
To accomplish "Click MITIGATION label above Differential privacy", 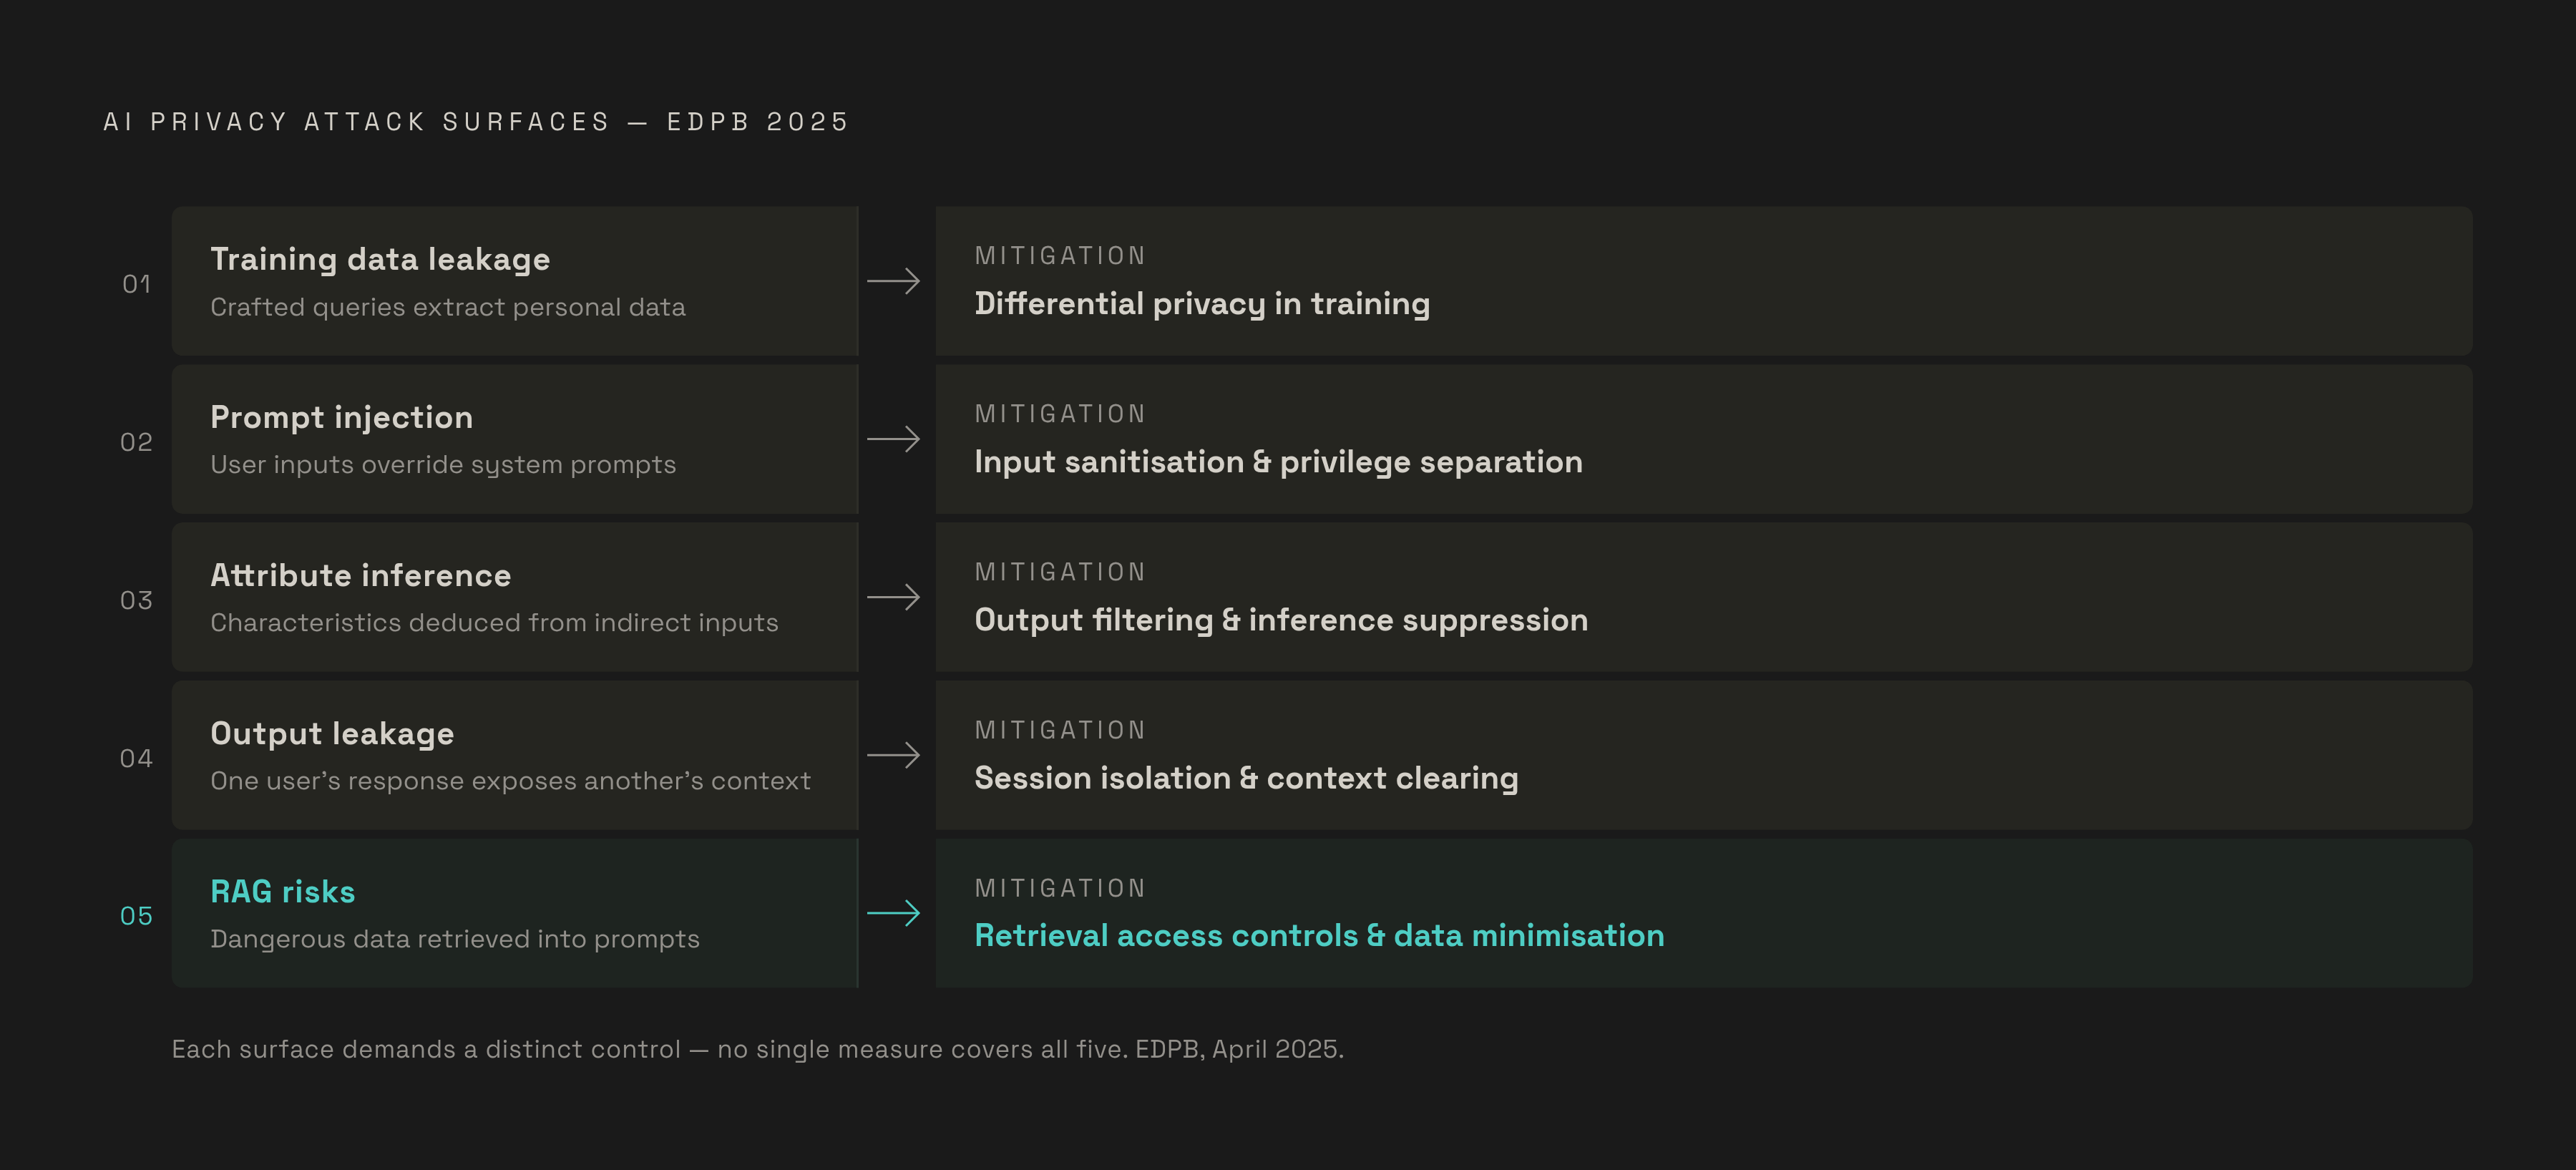I will point(1060,256).
